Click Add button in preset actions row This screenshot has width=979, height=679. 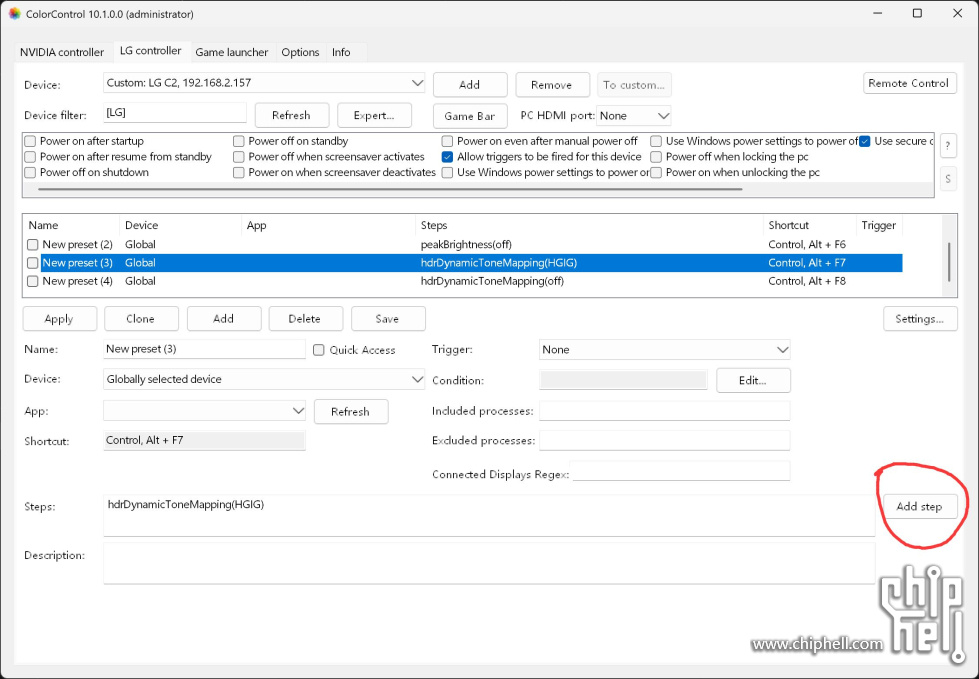[x=224, y=319]
